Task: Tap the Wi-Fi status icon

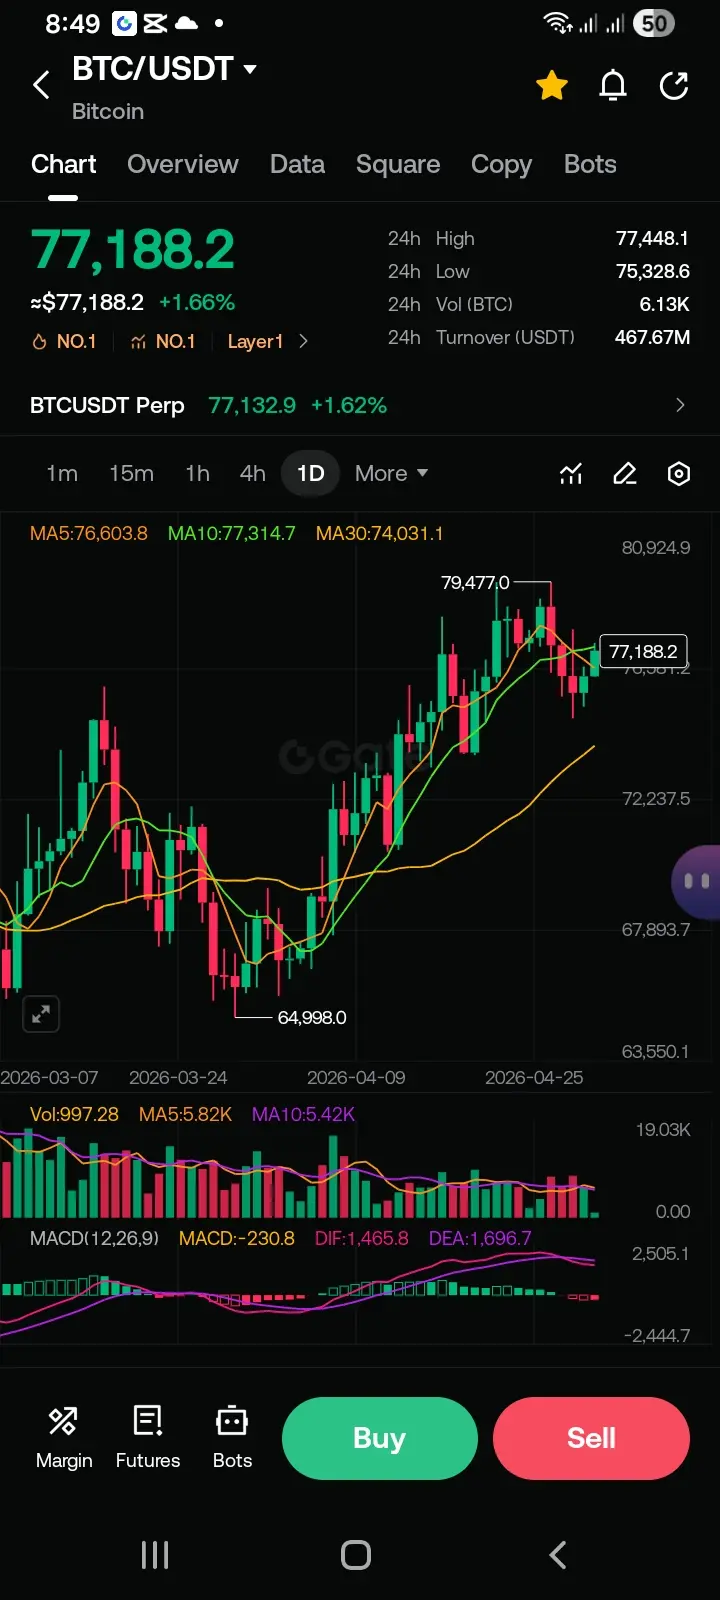Action: [557, 22]
